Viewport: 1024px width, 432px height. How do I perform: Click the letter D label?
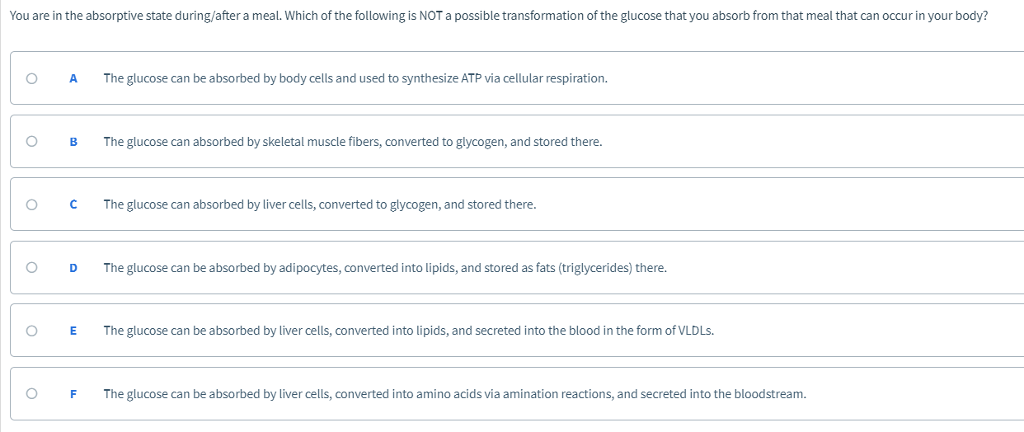[x=73, y=268]
